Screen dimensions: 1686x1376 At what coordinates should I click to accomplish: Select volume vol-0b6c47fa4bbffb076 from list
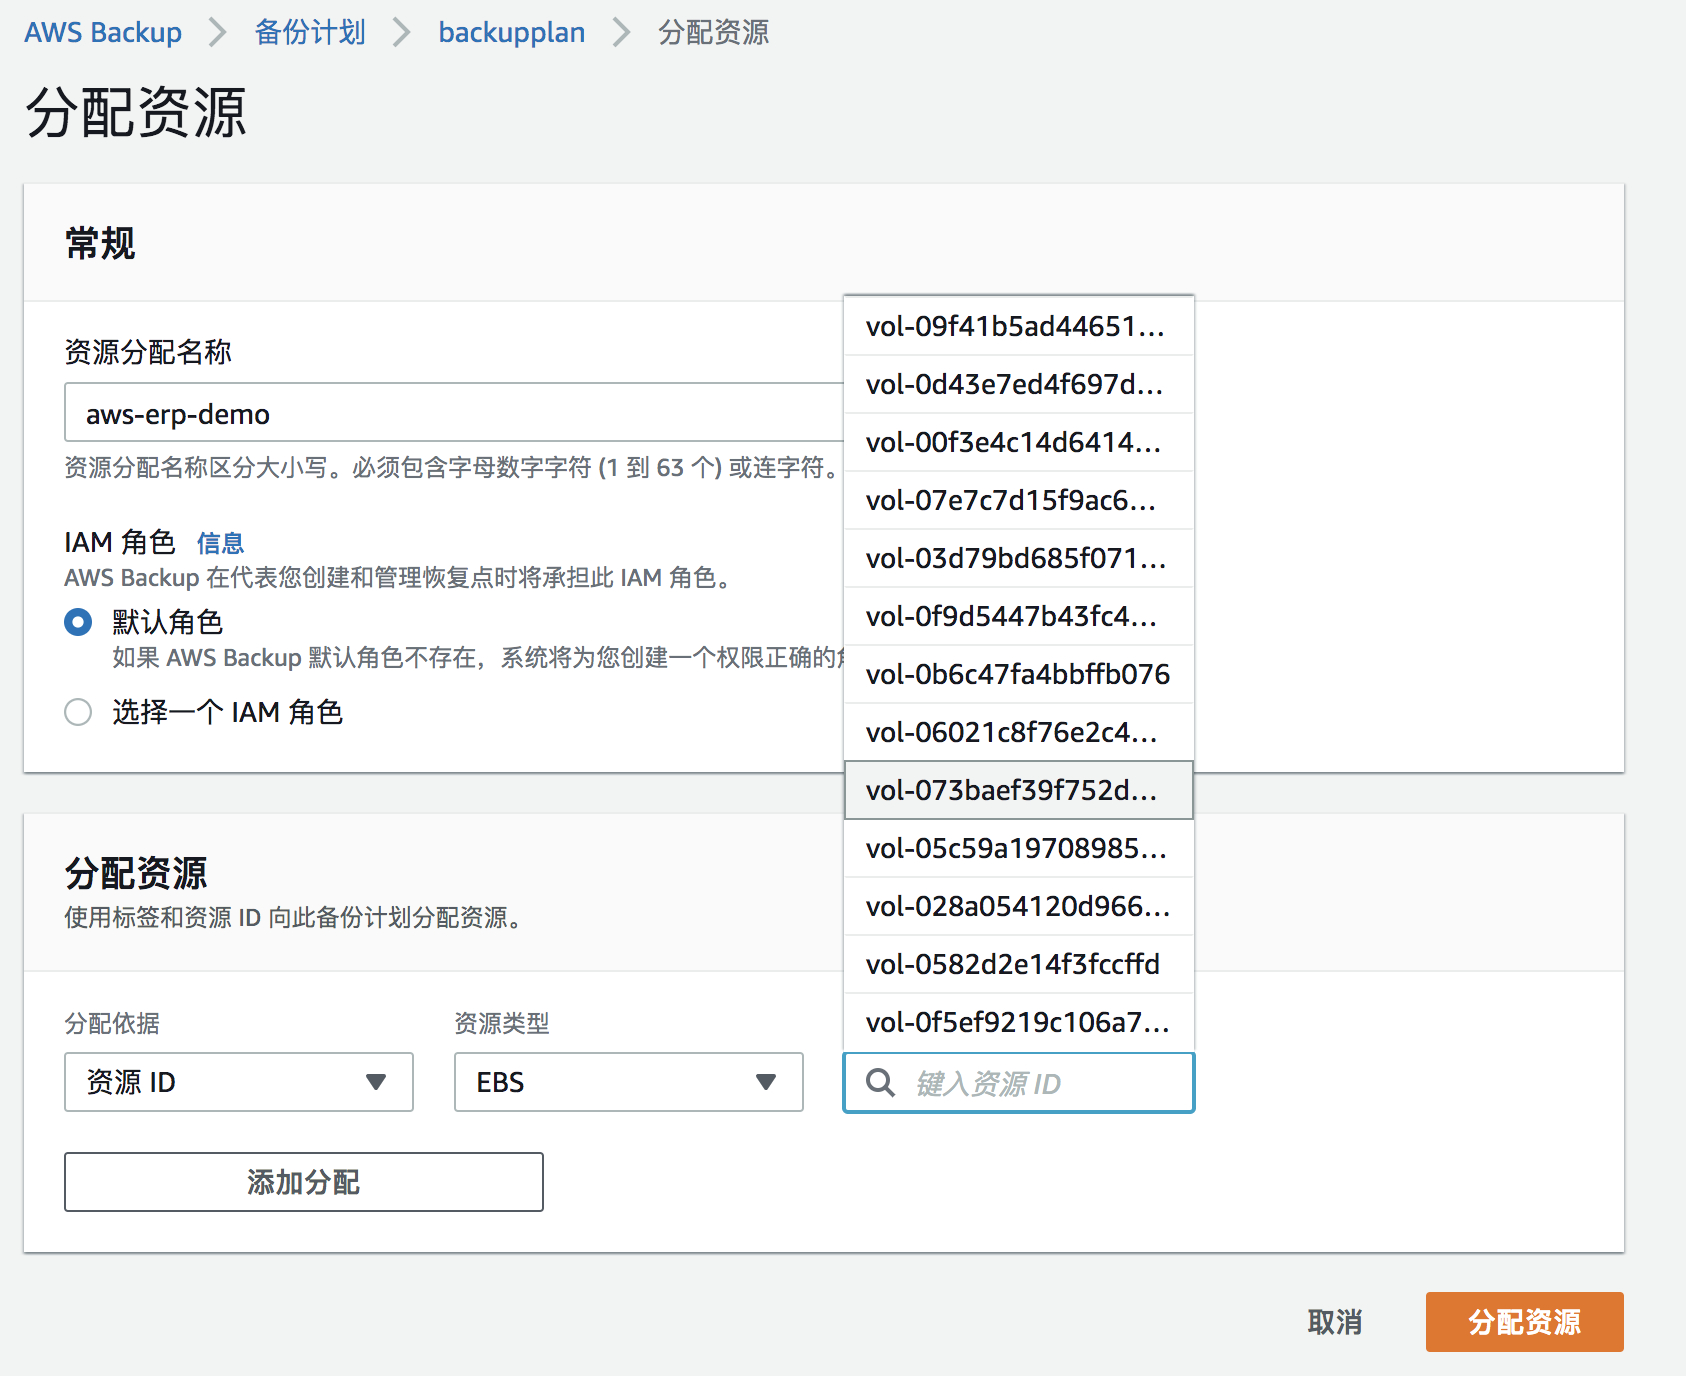click(x=1018, y=674)
